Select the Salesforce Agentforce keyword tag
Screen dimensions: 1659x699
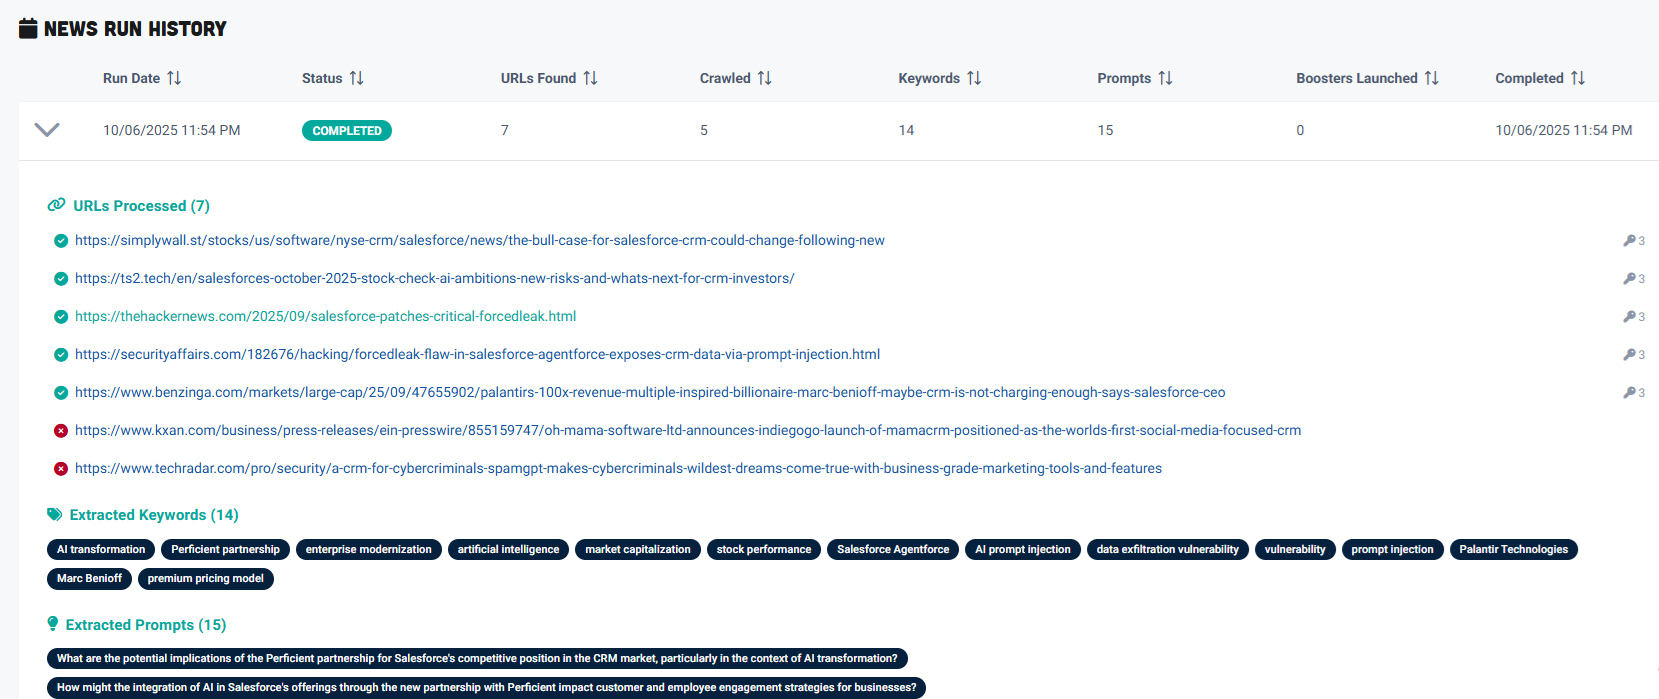click(893, 549)
